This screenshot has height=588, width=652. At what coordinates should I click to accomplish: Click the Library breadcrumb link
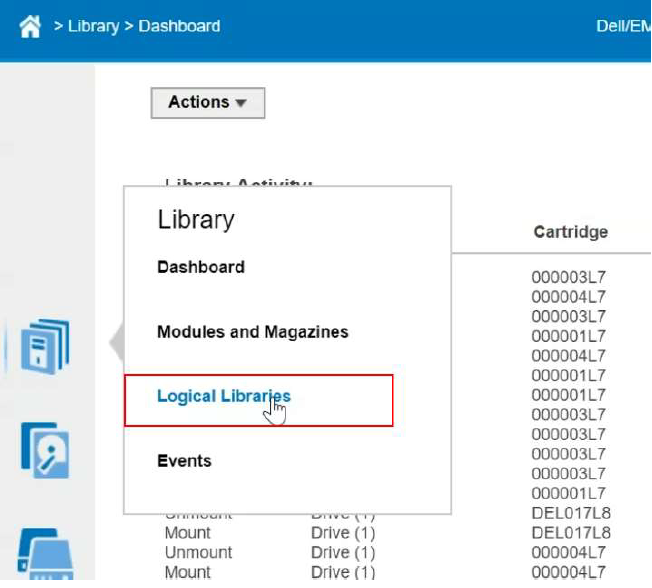tap(93, 26)
